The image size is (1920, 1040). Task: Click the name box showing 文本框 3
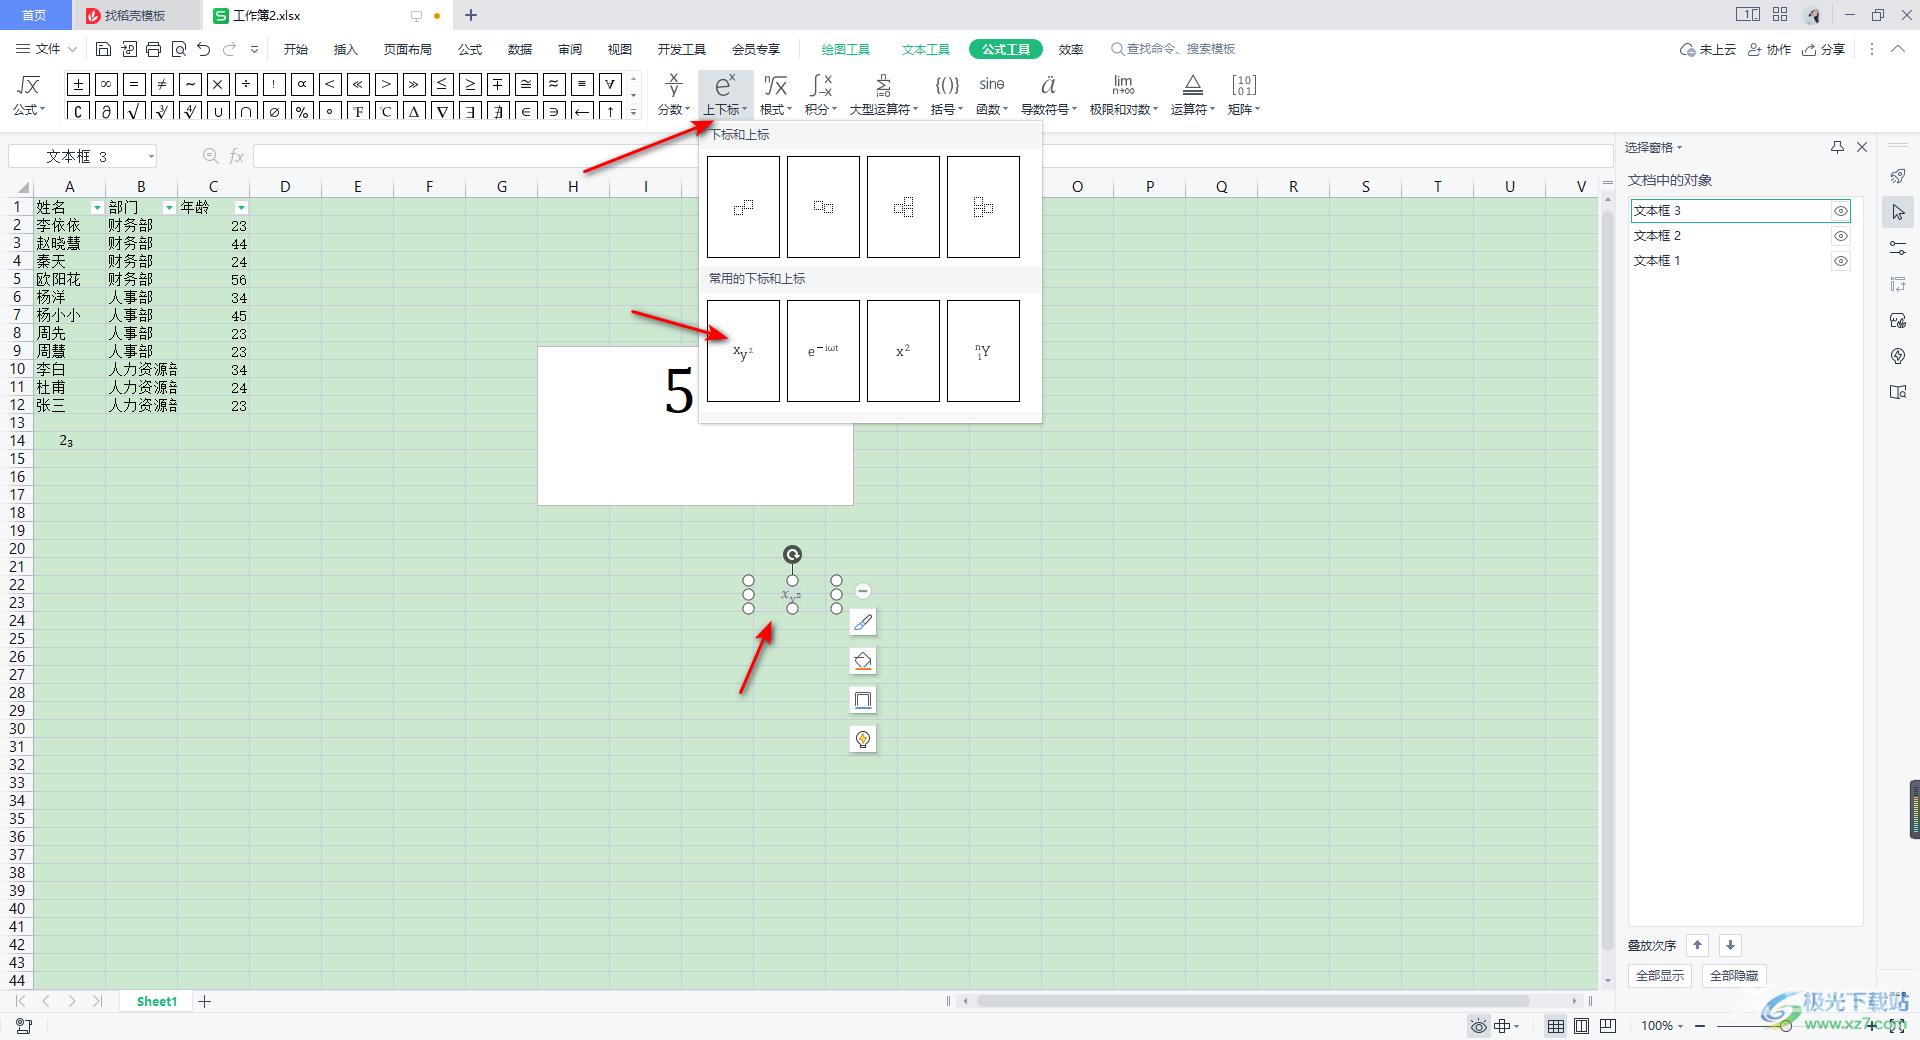point(83,156)
